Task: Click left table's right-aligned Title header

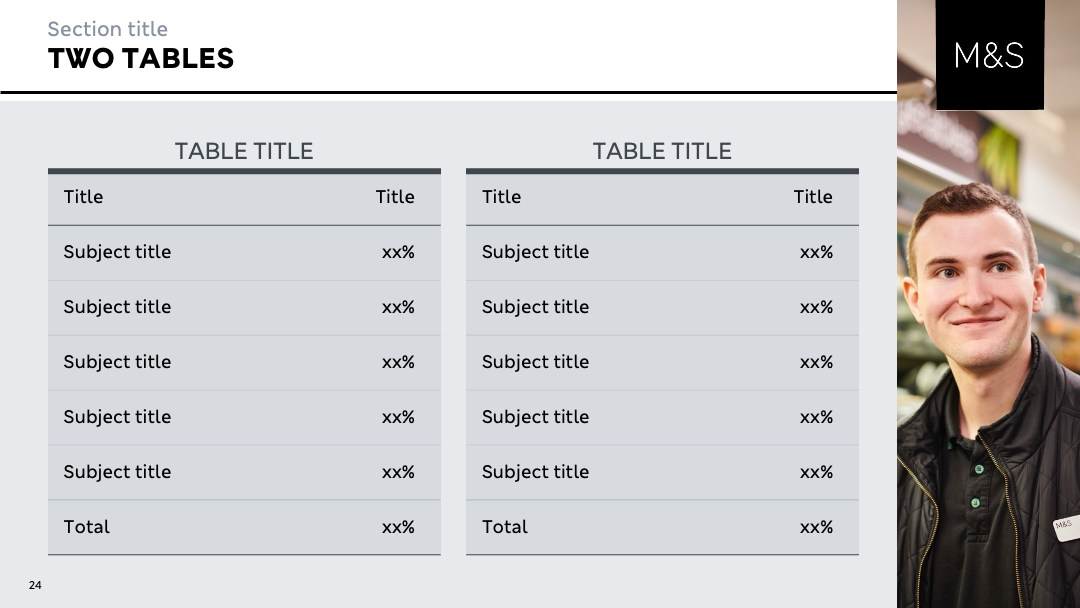Action: (395, 197)
